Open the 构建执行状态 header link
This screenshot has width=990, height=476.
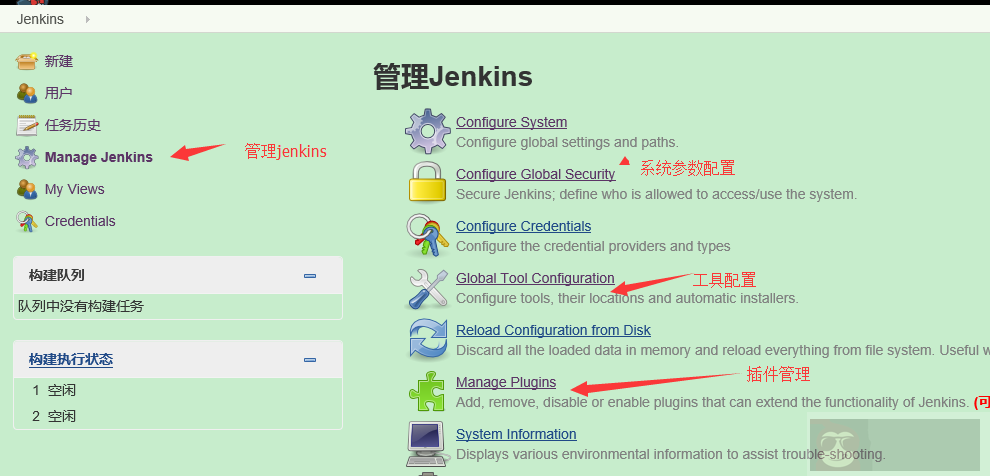point(71,360)
